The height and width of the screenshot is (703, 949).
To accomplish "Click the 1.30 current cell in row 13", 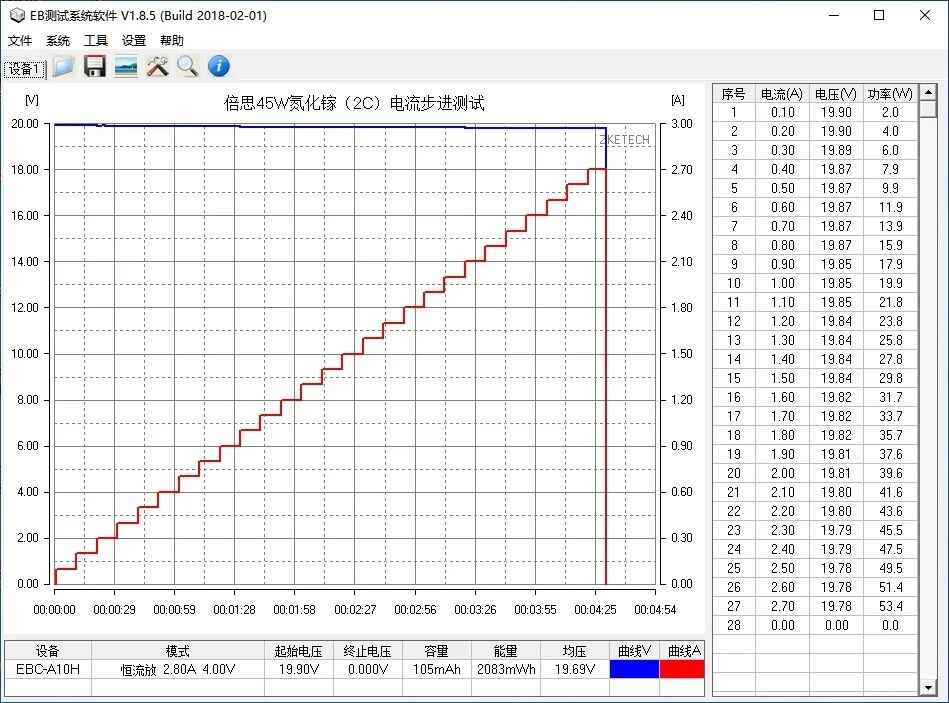I will coord(782,340).
